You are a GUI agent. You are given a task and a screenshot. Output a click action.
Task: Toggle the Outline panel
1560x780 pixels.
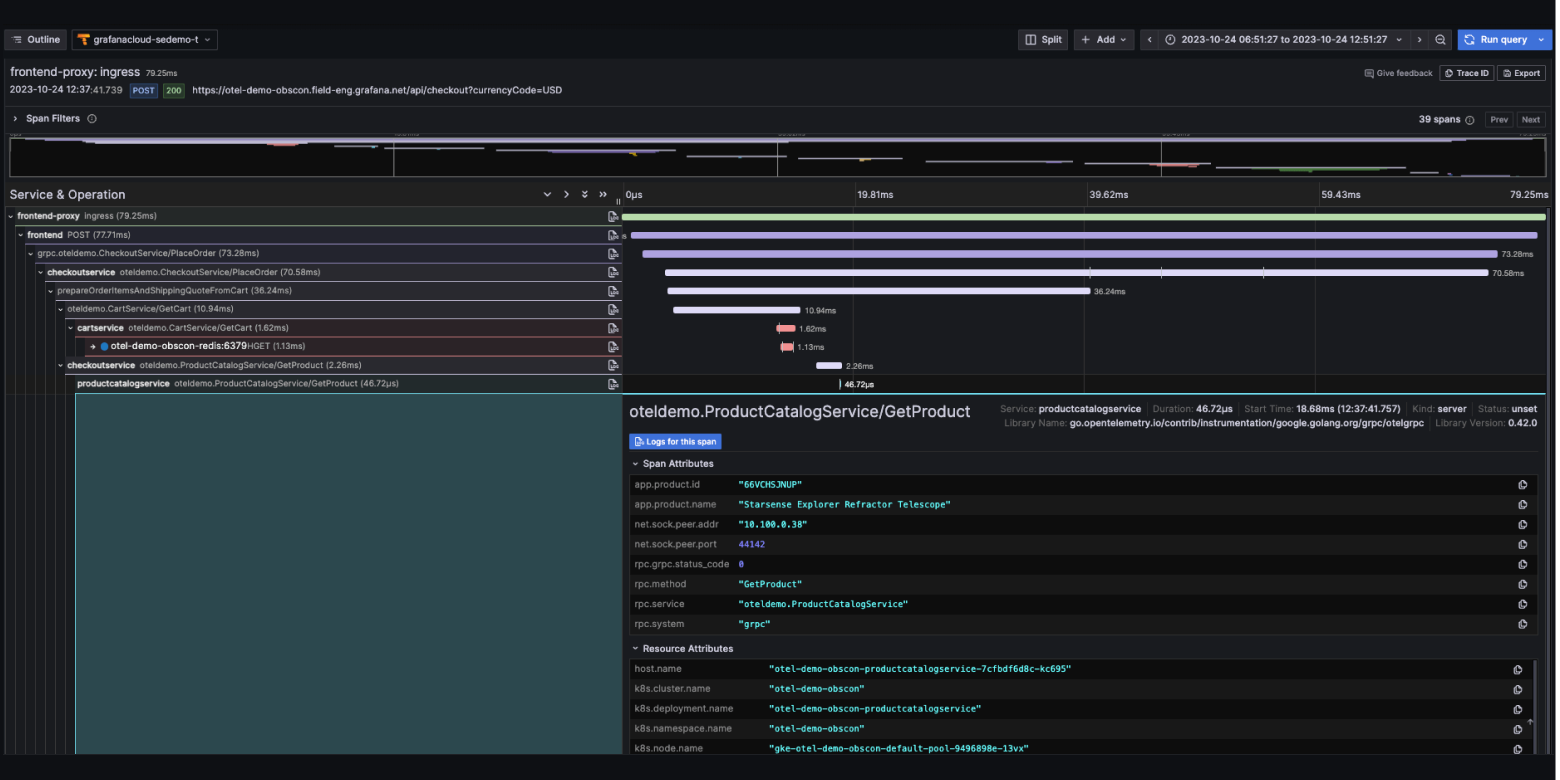(35, 39)
